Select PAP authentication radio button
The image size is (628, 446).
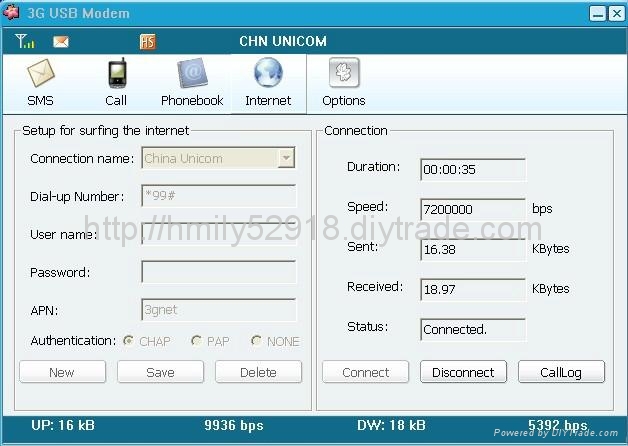[196, 341]
